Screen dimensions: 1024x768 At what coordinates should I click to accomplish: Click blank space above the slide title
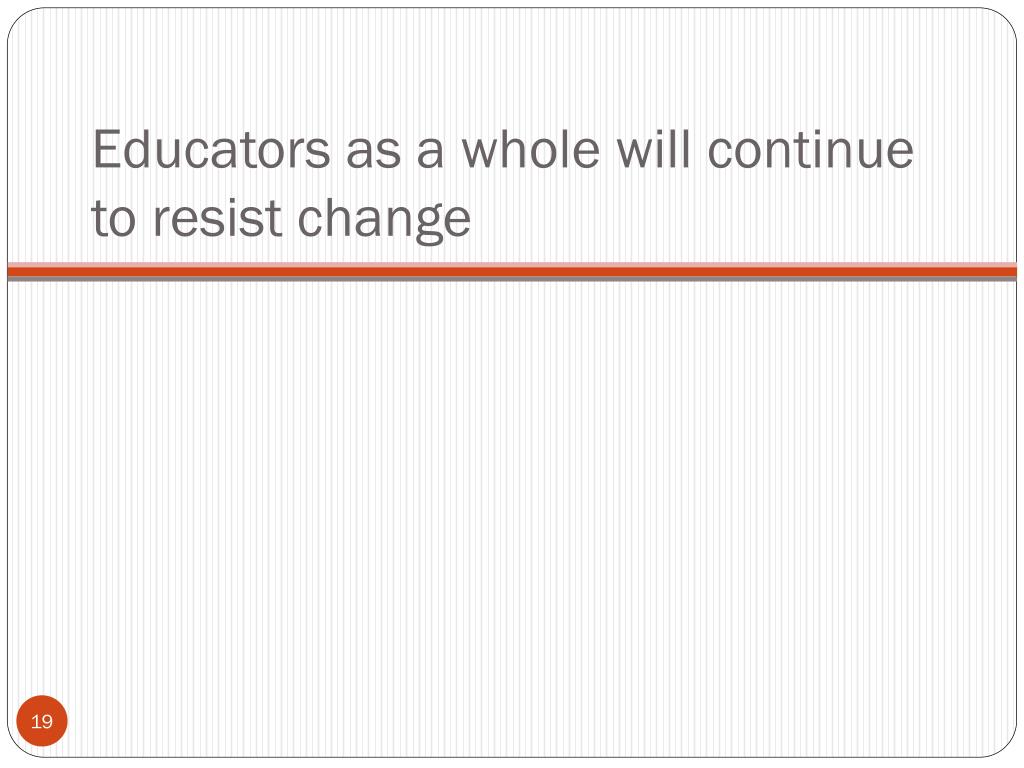(512, 65)
